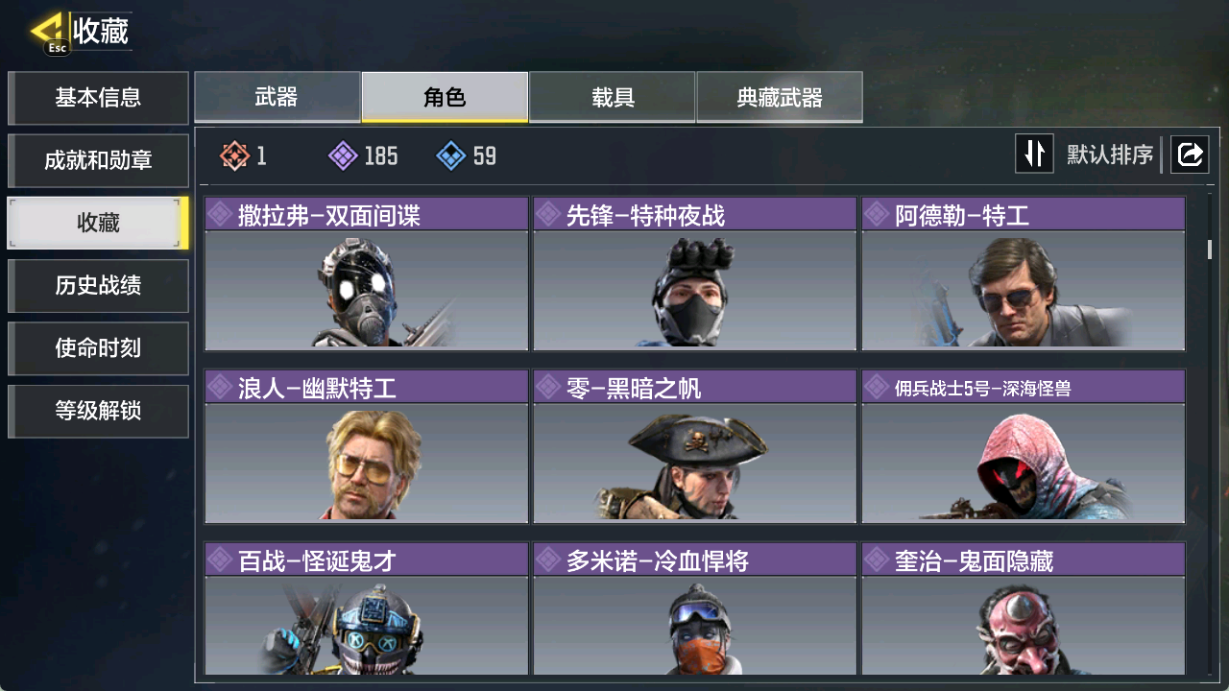The height and width of the screenshot is (691, 1229).
Task: Click the blue rare rarity icon showing 59
Action: tap(452, 156)
